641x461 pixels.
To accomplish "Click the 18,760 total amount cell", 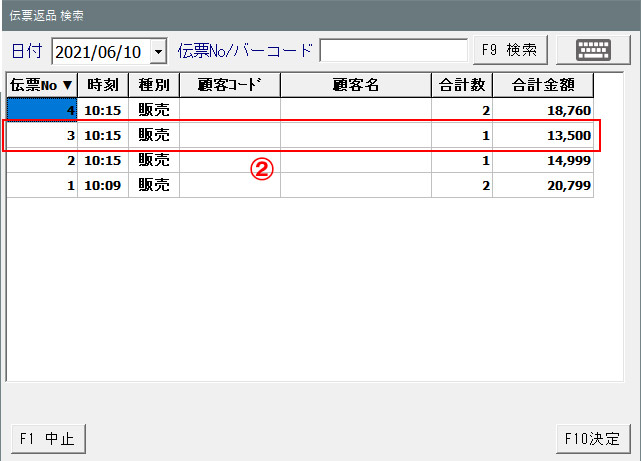I will pyautogui.click(x=543, y=109).
